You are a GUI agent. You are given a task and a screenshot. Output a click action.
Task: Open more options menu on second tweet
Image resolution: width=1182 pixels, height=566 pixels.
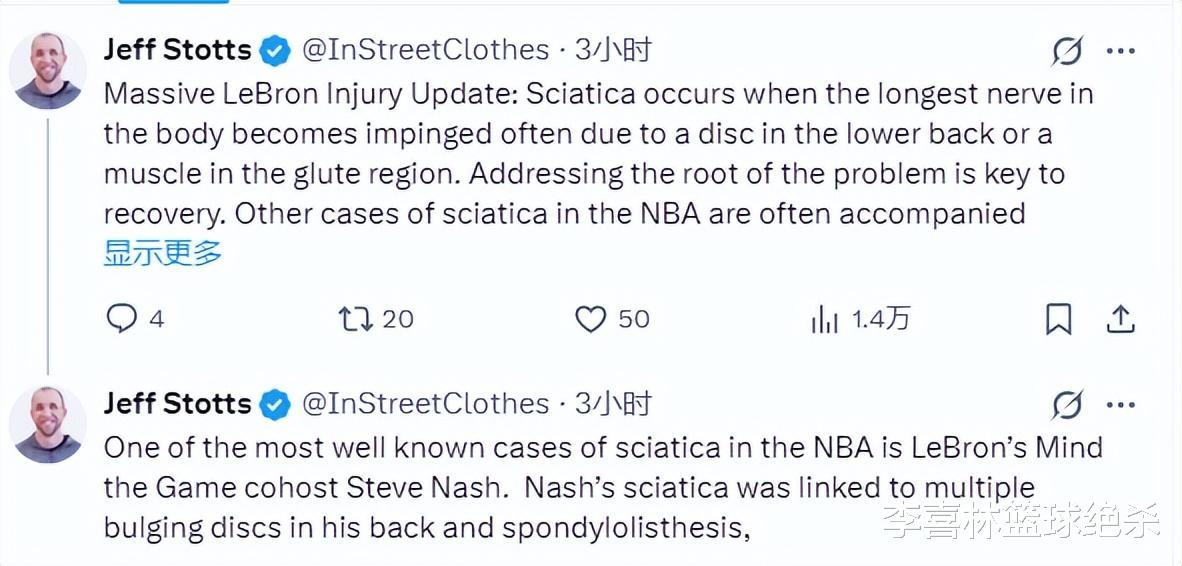[x=1122, y=404]
